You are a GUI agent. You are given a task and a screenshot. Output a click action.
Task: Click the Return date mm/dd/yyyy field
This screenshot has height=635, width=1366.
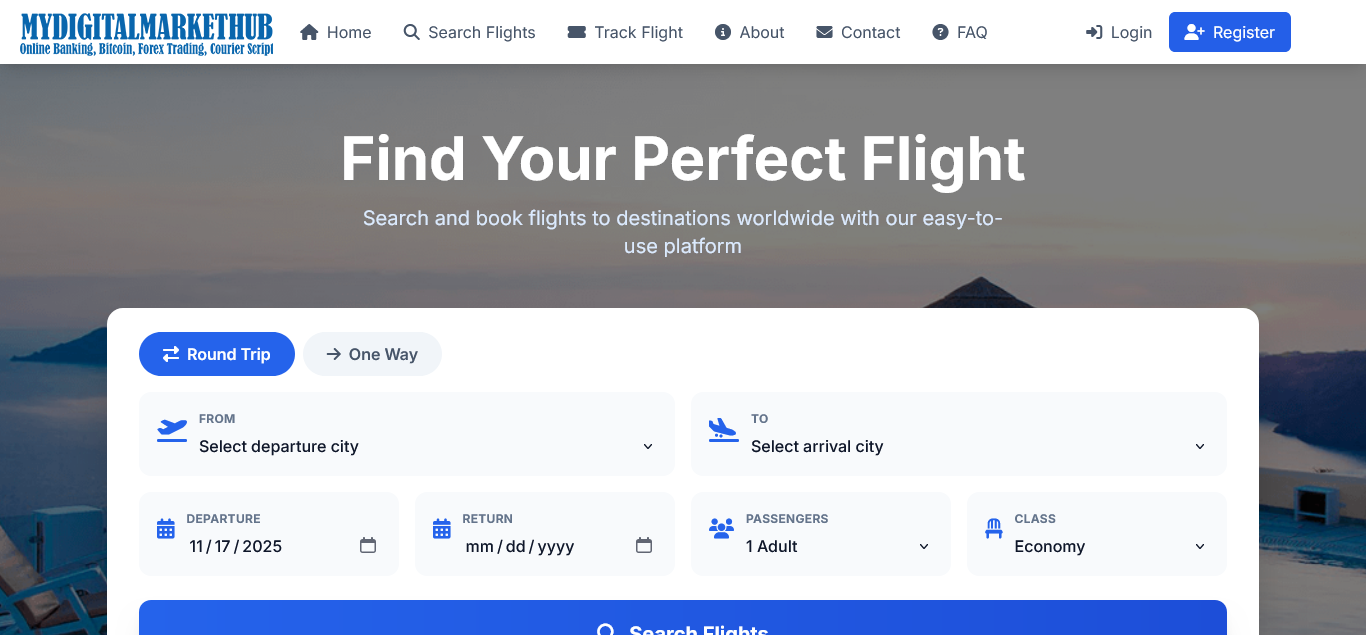520,547
